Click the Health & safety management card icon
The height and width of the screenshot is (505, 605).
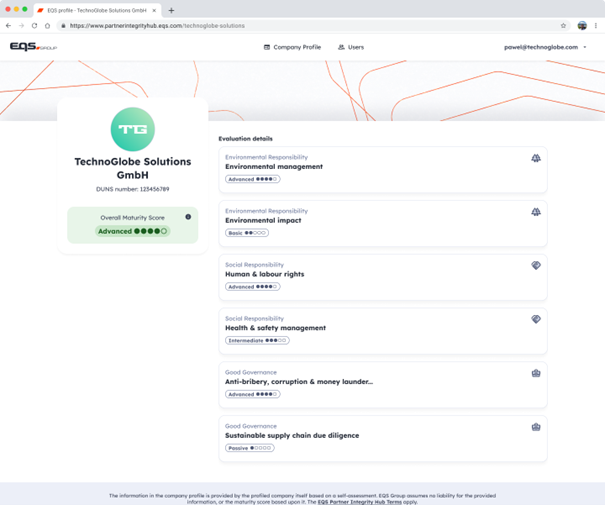pyautogui.click(x=536, y=319)
